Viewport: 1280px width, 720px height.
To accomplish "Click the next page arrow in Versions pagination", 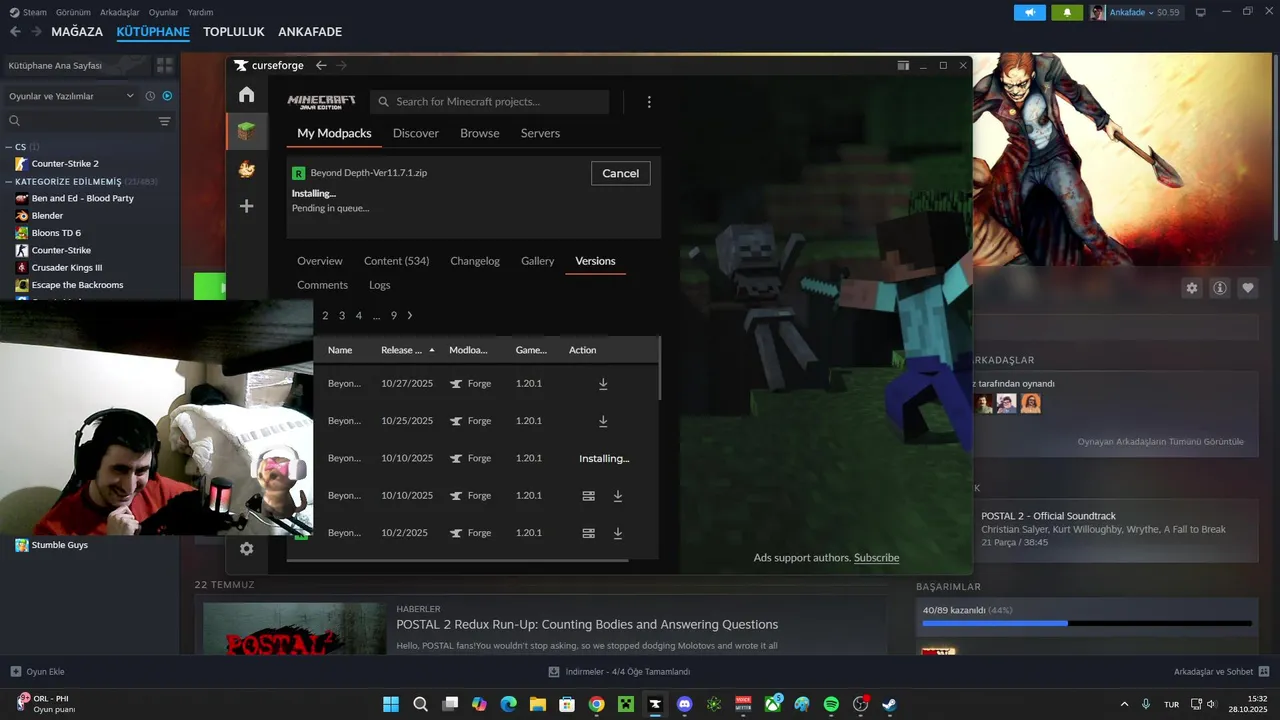I will 410,315.
